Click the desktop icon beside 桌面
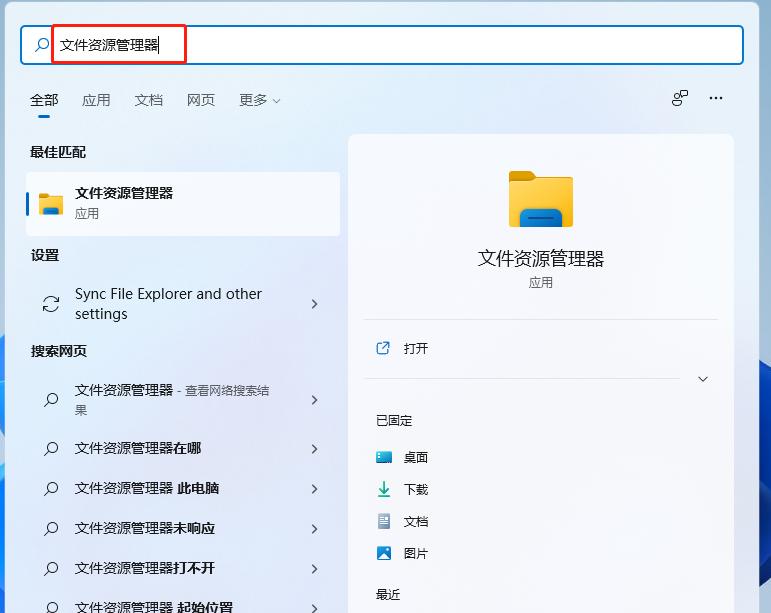 384,458
